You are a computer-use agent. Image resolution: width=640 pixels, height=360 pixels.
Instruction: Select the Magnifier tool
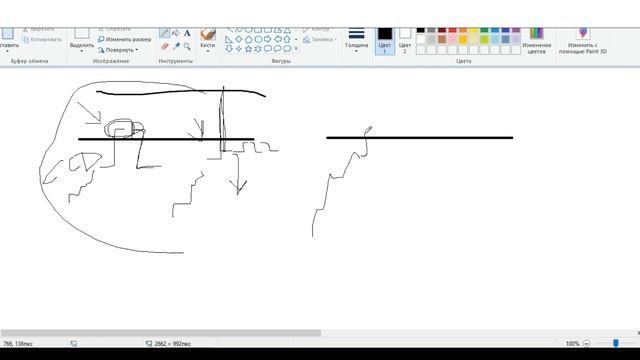click(187, 47)
